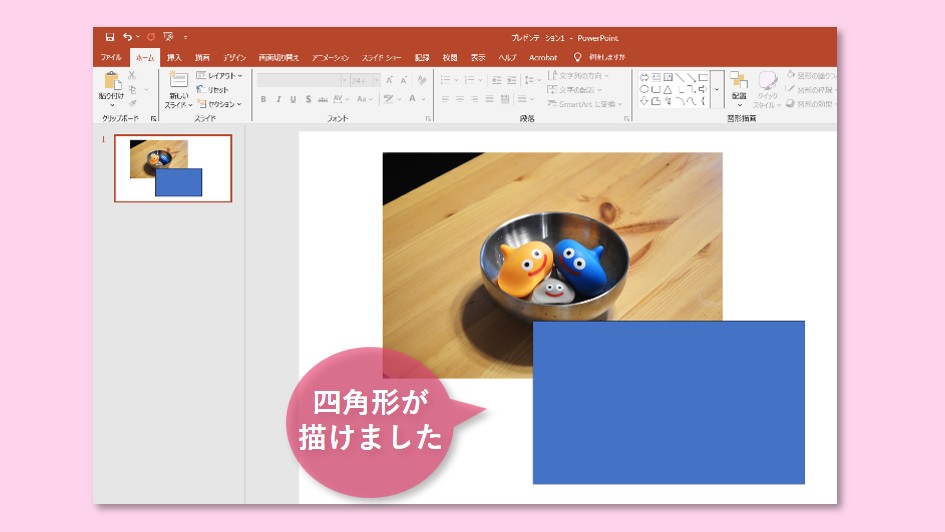Toggle Align Left paragraph
The image size is (945, 532).
[x=445, y=99]
